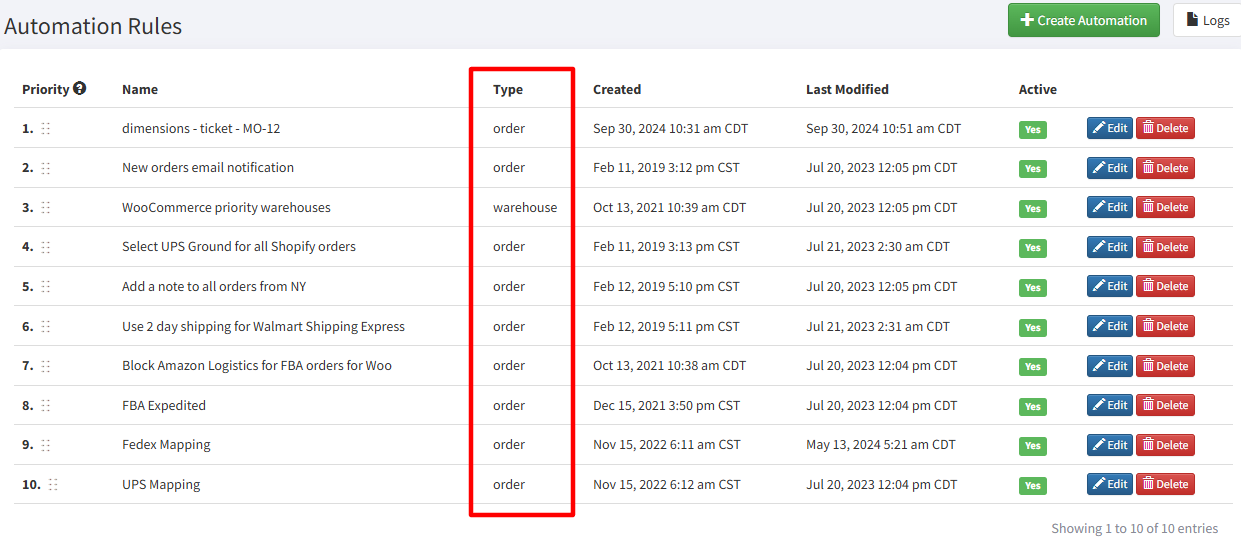Click drag handle beside UPS Mapping rule
Image resolution: width=1241 pixels, height=559 pixels.
(54, 485)
